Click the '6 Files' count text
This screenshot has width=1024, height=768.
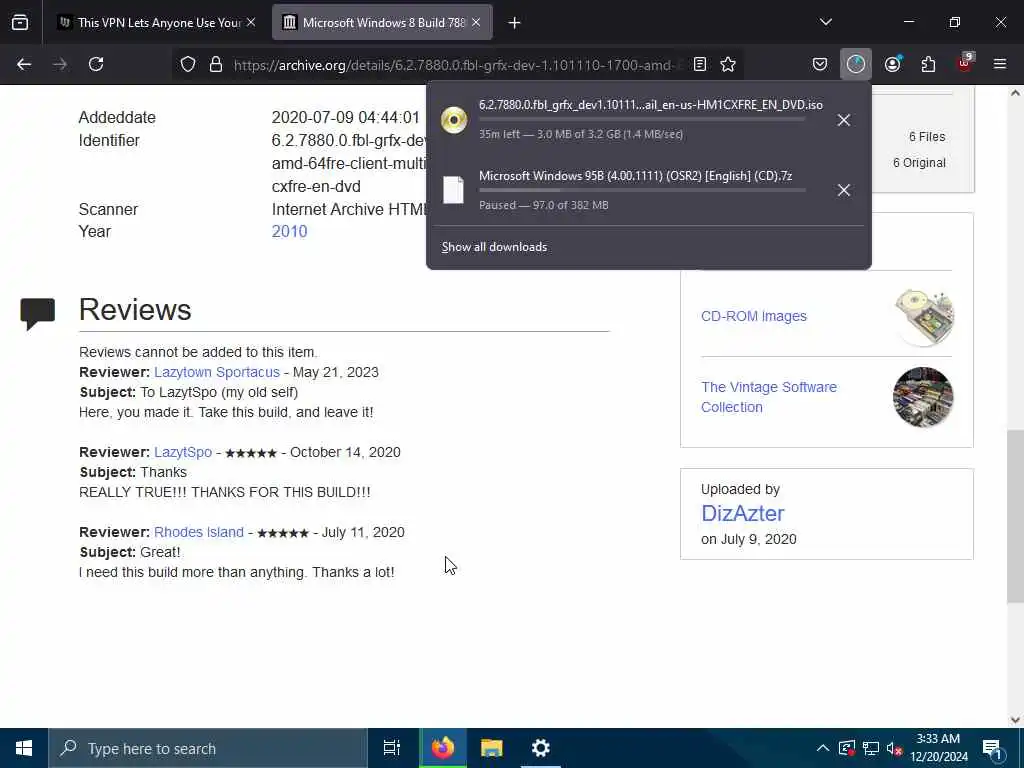tap(927, 136)
